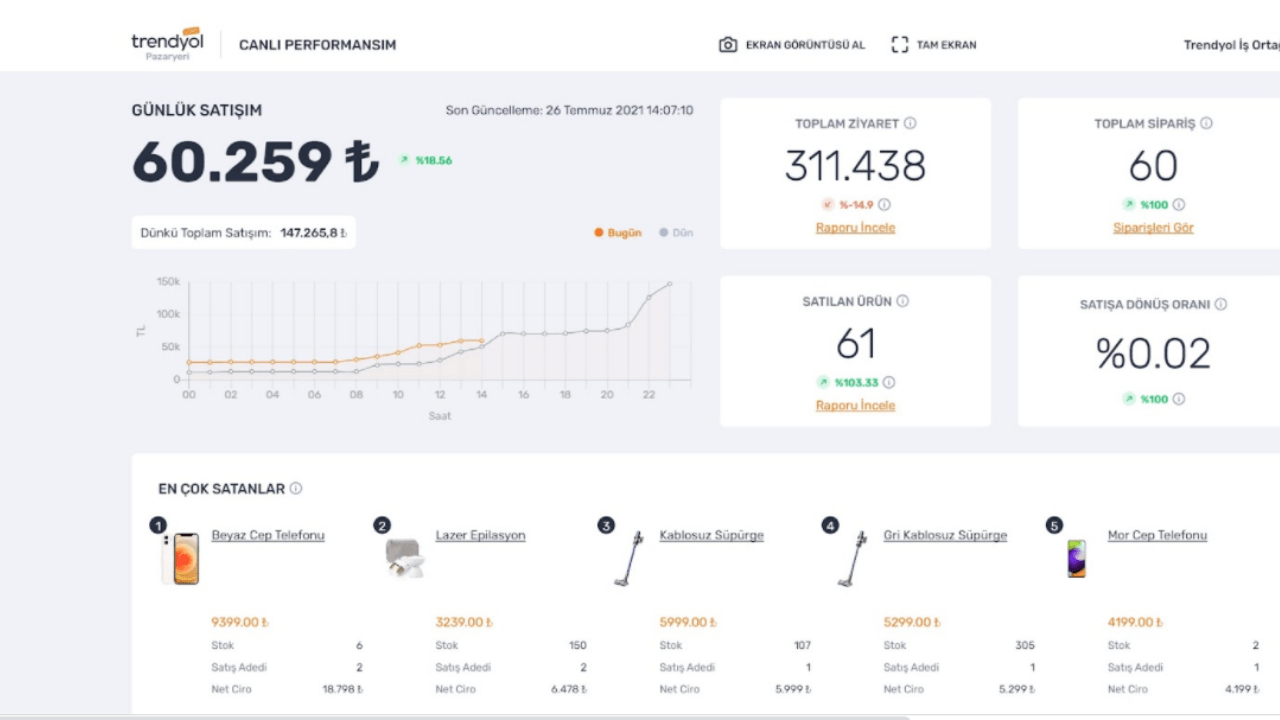1280x720 pixels.
Task: Select the Mor Cep Telefonu product image
Action: click(x=1076, y=559)
